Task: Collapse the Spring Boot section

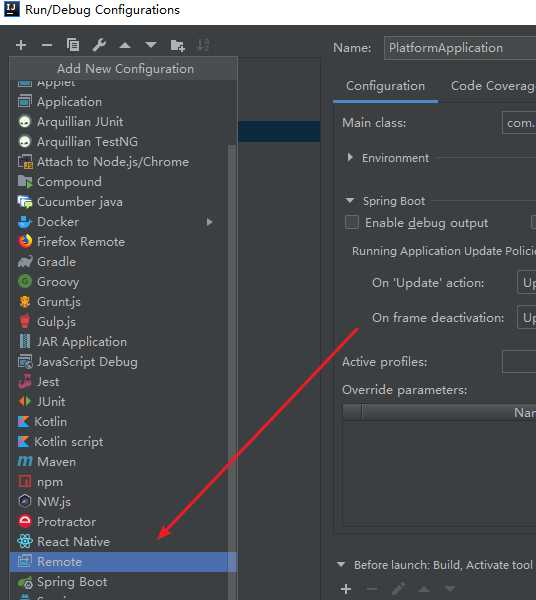Action: click(349, 200)
